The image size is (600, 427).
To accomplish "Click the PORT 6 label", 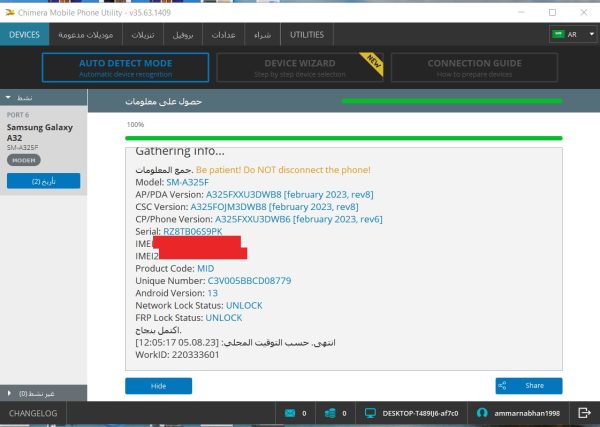I will tap(18, 115).
